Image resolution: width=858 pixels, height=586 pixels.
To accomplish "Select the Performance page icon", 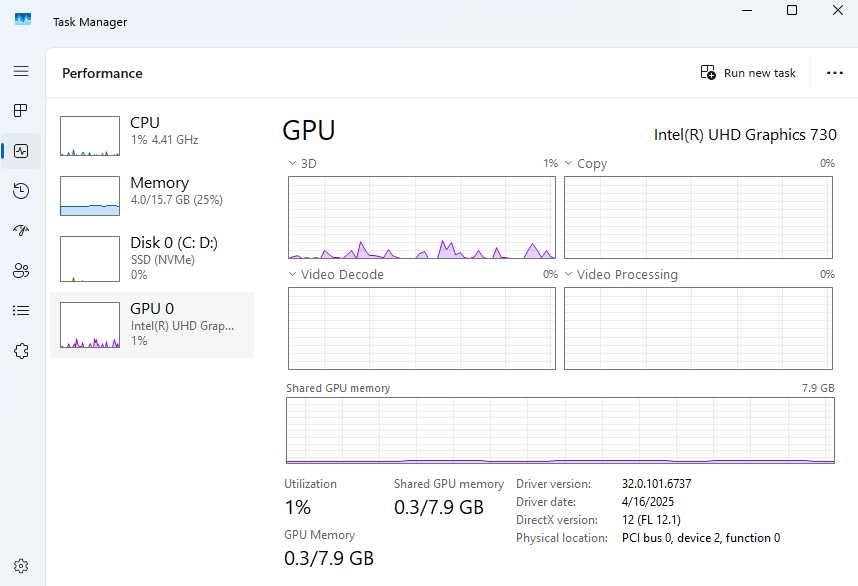I will [x=21, y=151].
